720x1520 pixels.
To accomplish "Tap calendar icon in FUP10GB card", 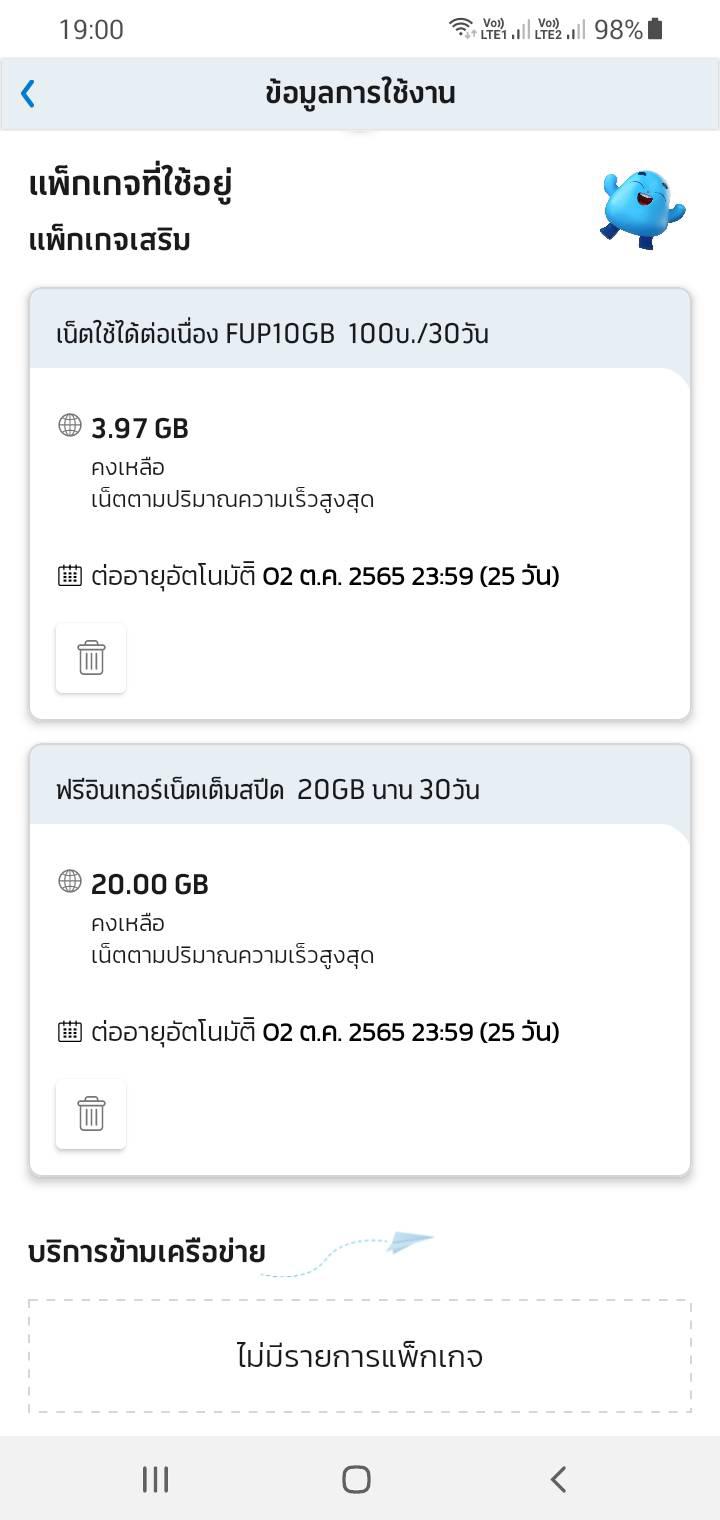I will click(x=70, y=576).
